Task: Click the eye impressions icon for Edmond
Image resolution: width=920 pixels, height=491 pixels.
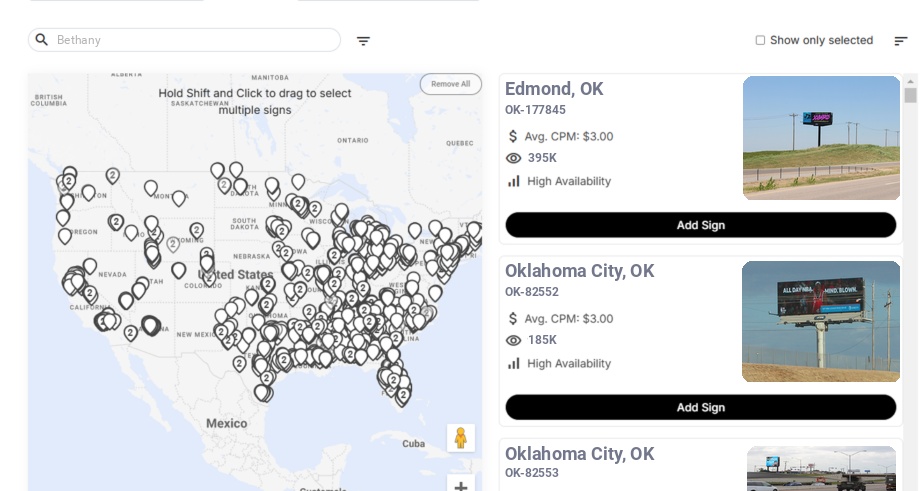Action: pos(514,158)
